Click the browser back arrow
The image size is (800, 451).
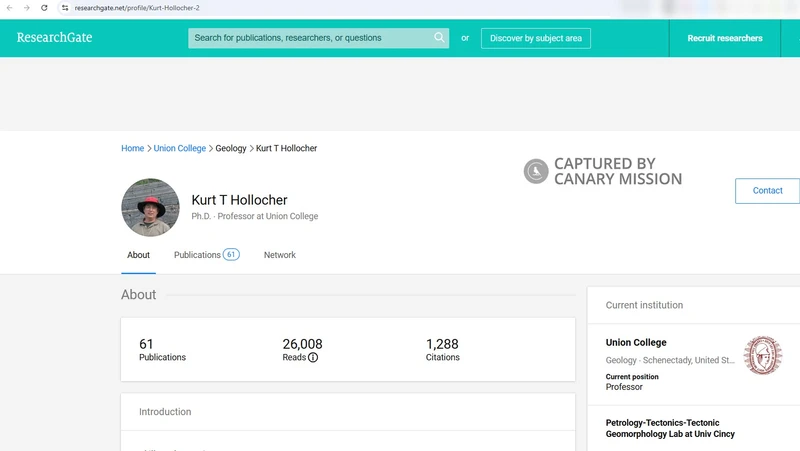pyautogui.click(x=8, y=7)
